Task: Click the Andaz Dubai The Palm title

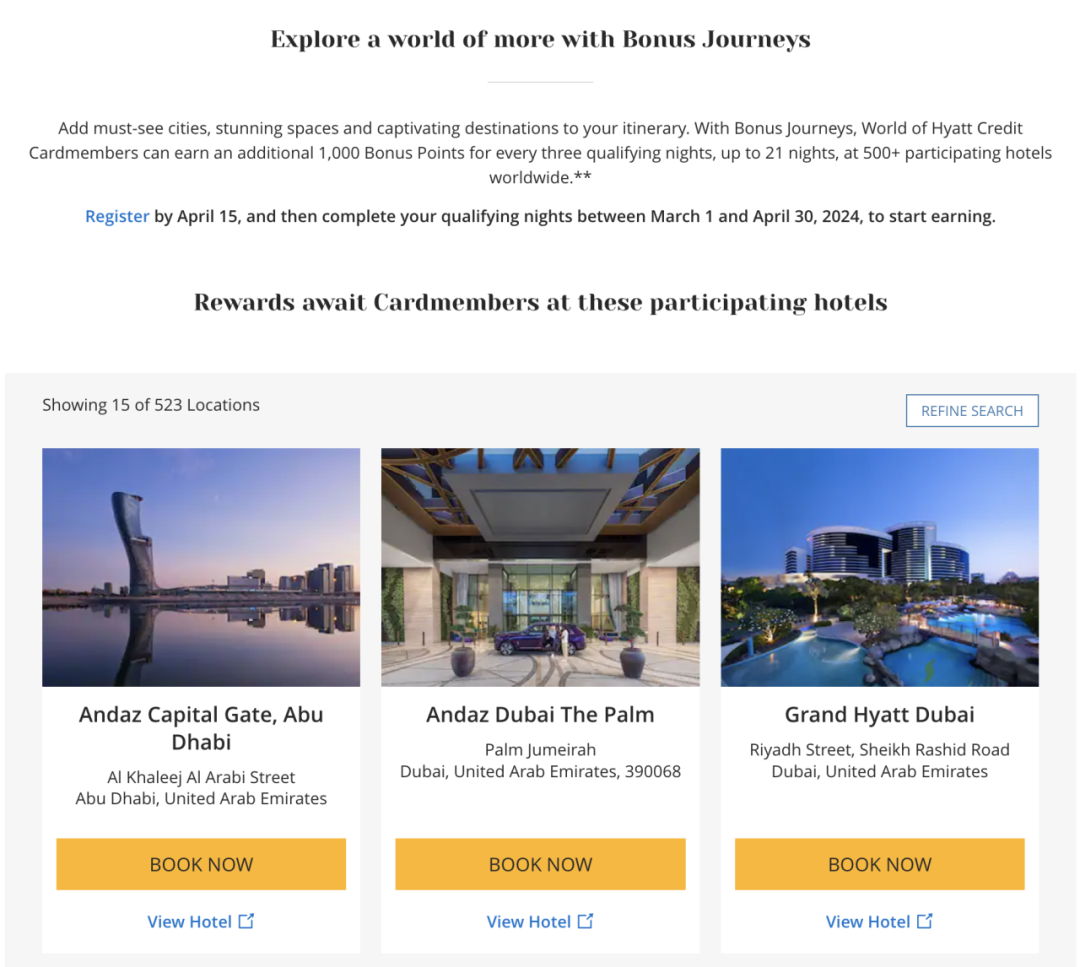Action: click(540, 715)
